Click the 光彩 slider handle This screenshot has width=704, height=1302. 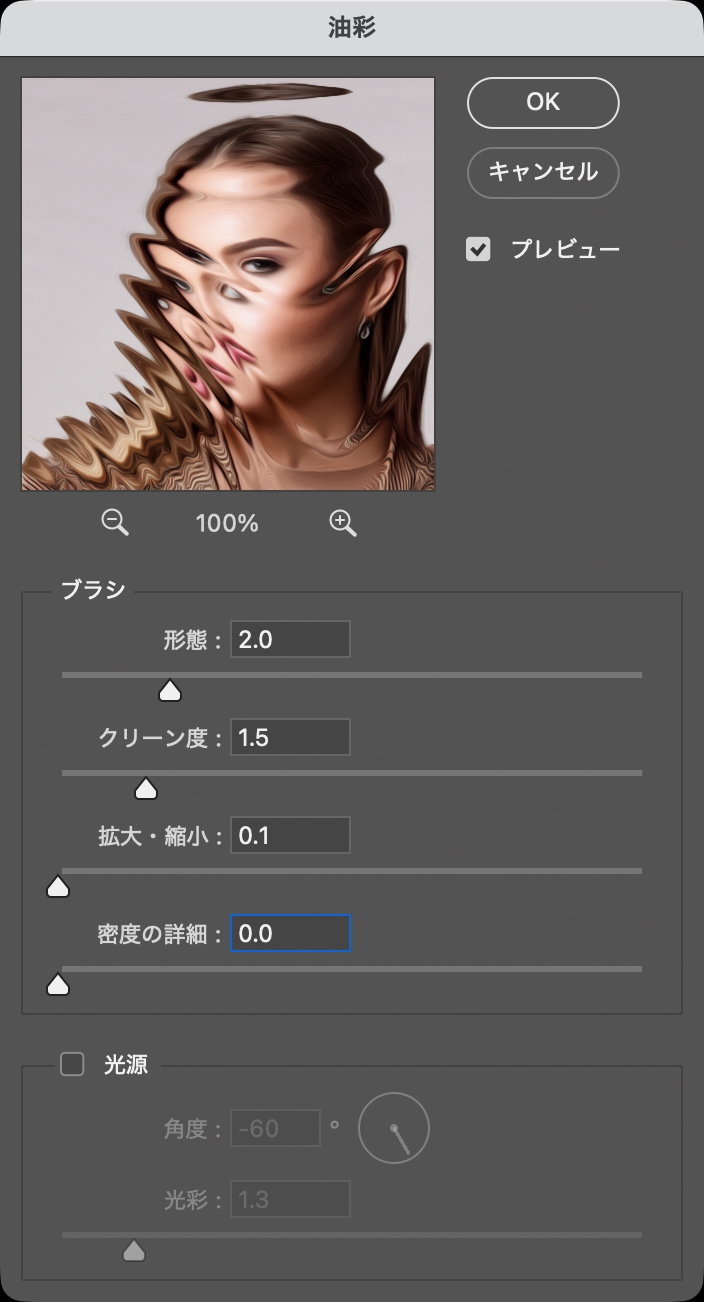pos(133,1250)
